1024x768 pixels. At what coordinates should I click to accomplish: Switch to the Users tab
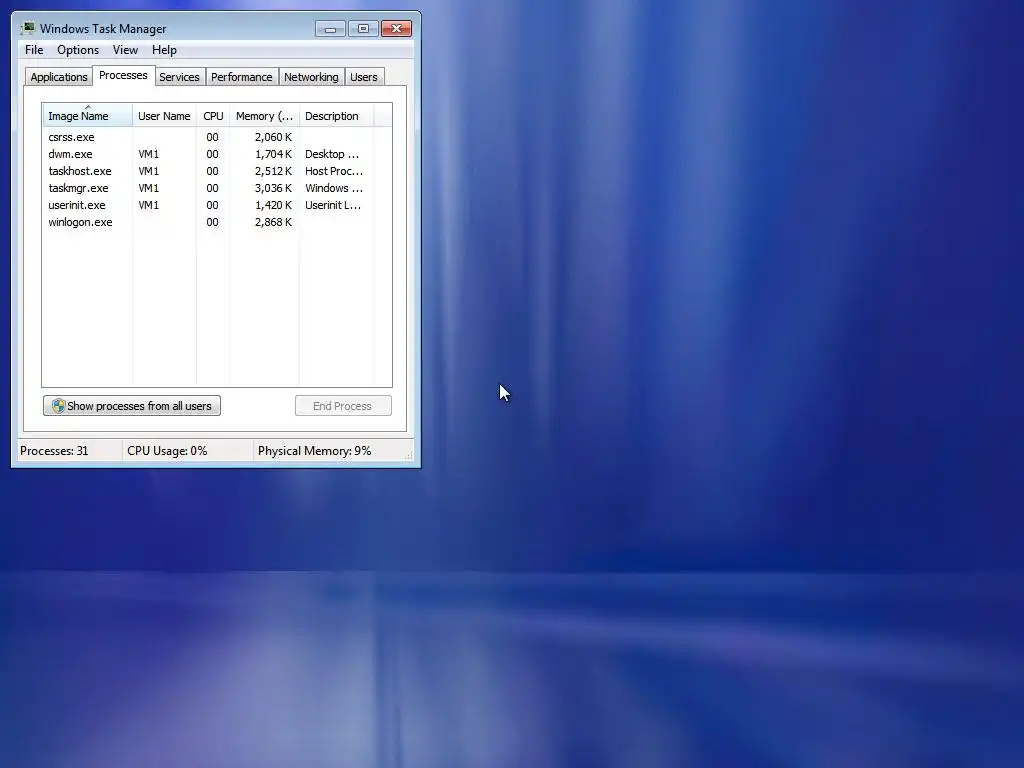pos(363,77)
